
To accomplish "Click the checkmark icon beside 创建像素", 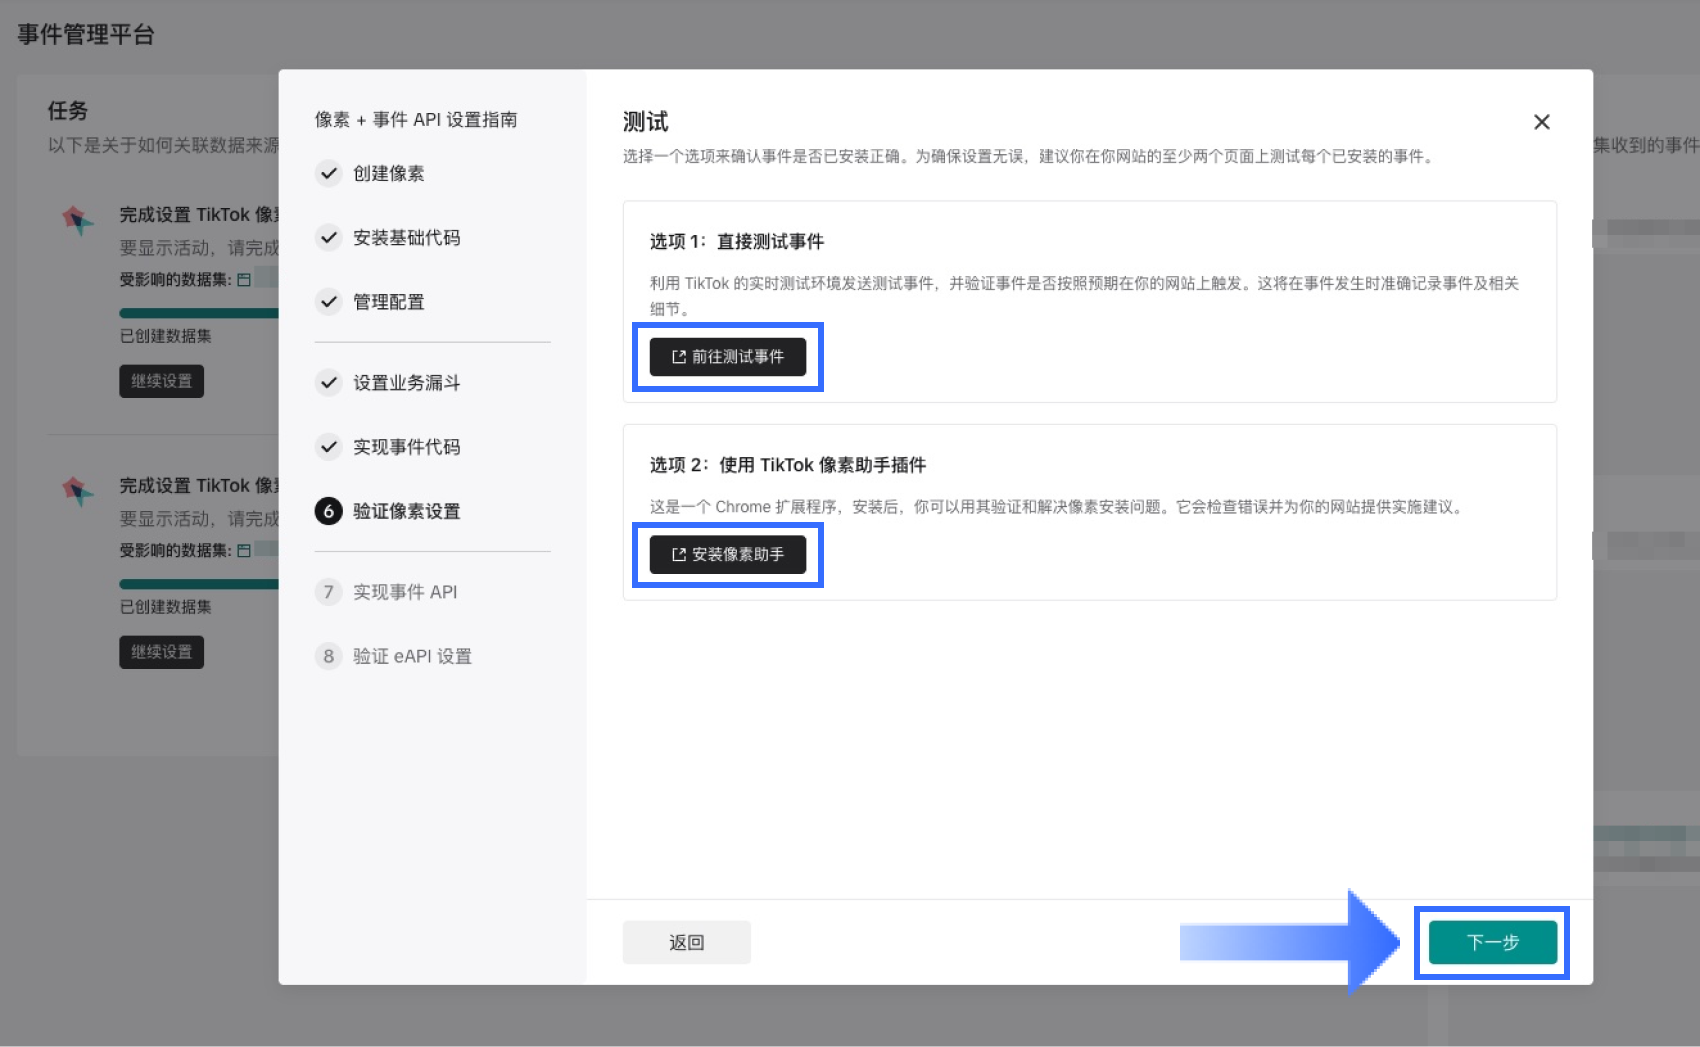I will 328,173.
